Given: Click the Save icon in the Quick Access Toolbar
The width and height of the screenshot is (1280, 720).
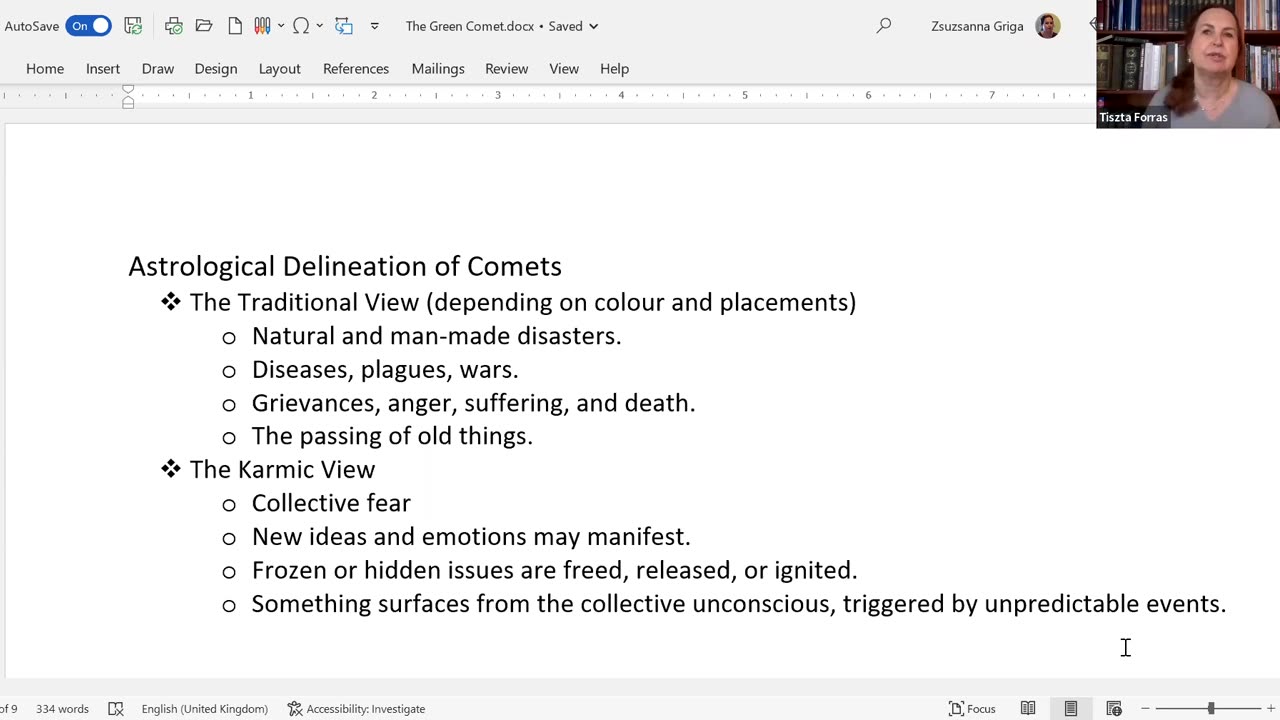Looking at the screenshot, I should pyautogui.click(x=133, y=26).
